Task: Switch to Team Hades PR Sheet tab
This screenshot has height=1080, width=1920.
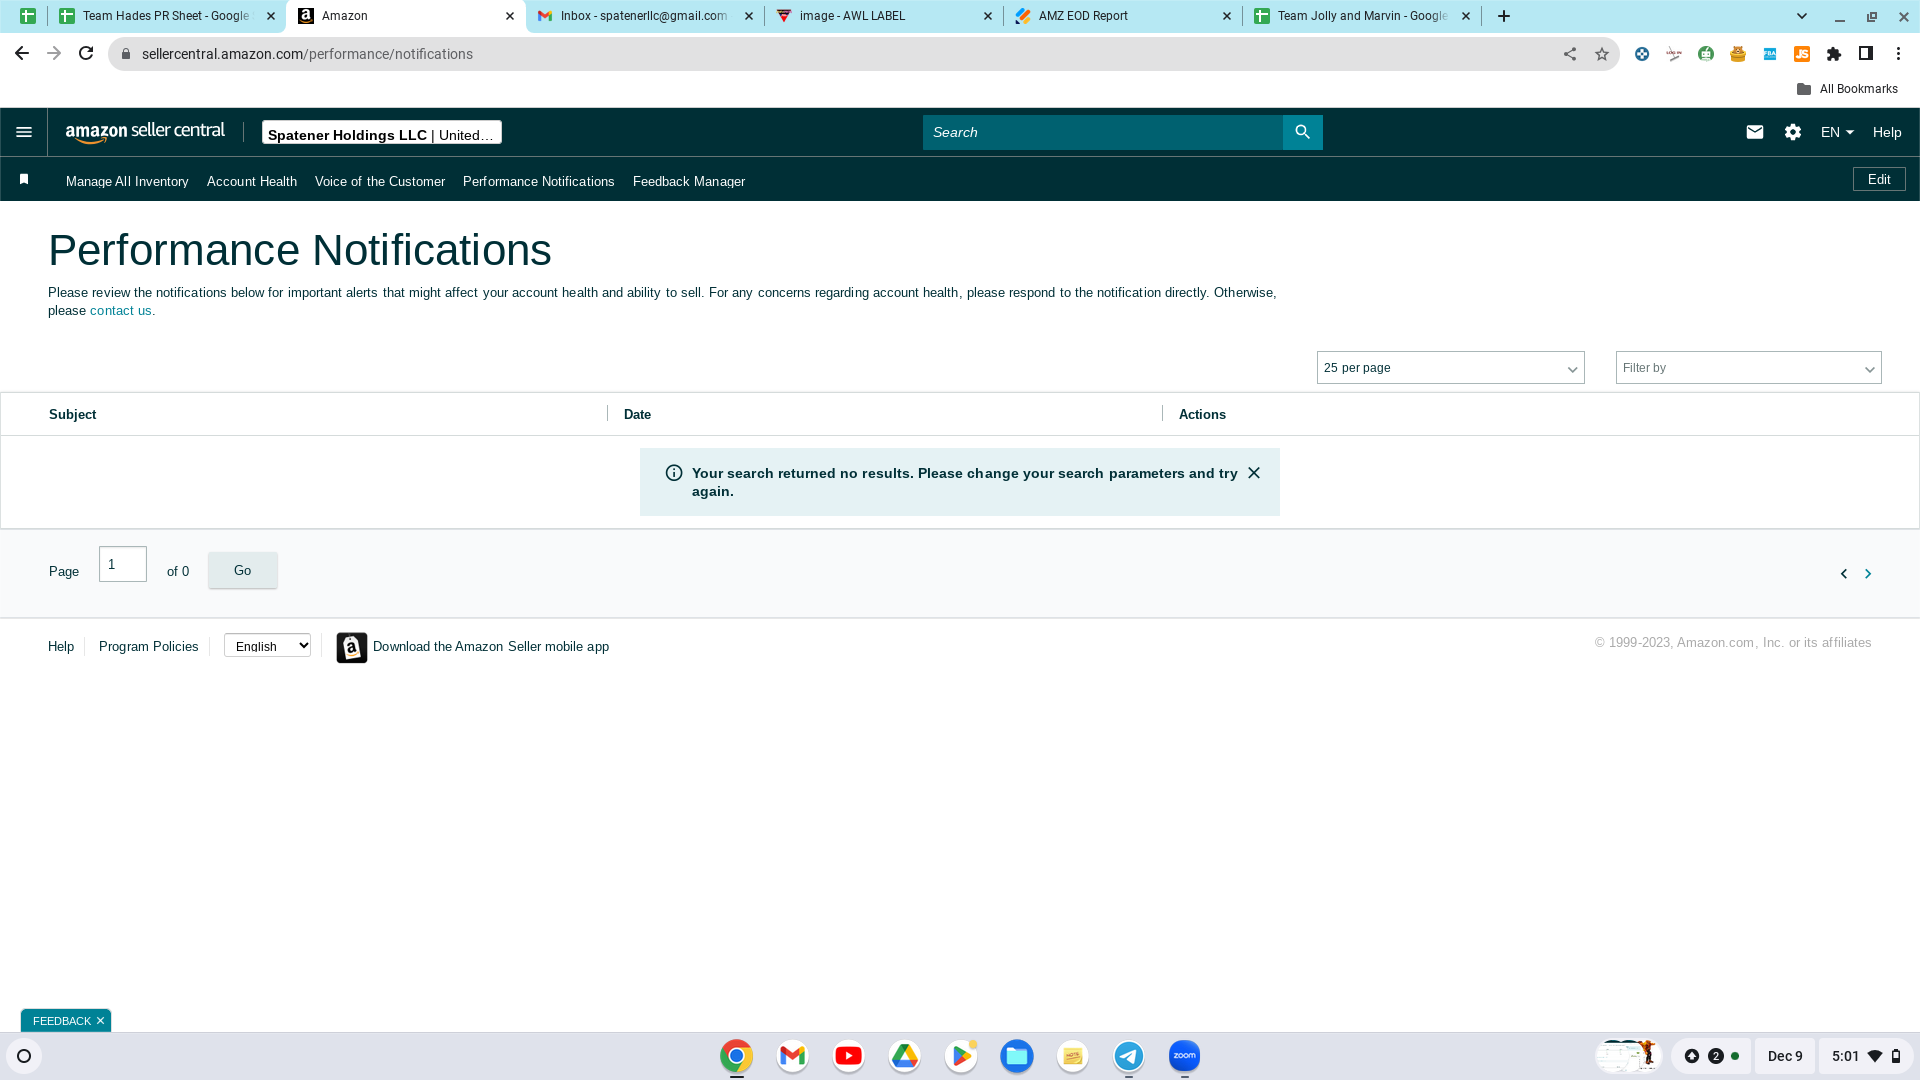Action: pos(165,16)
